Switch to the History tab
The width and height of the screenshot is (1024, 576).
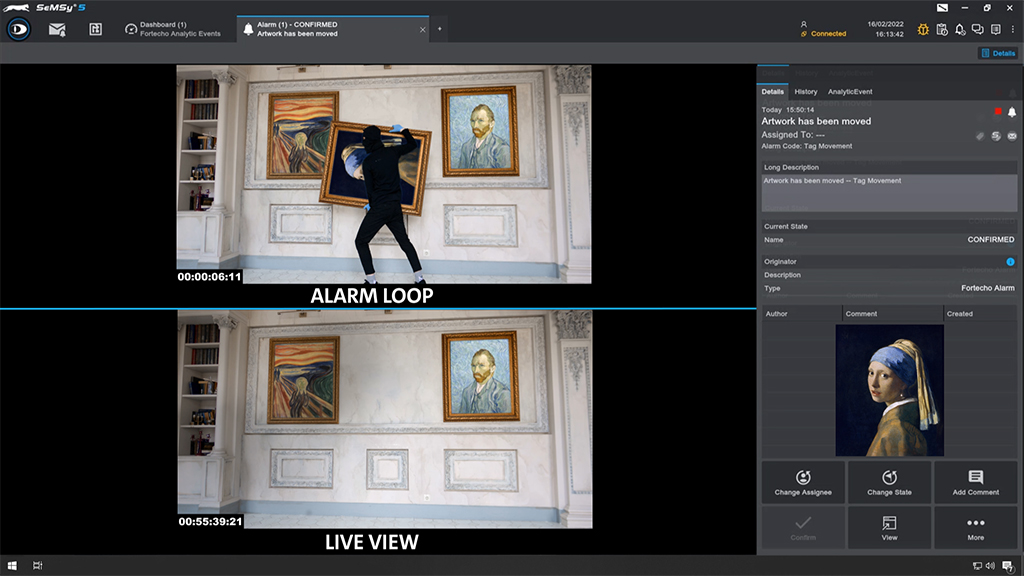point(806,92)
